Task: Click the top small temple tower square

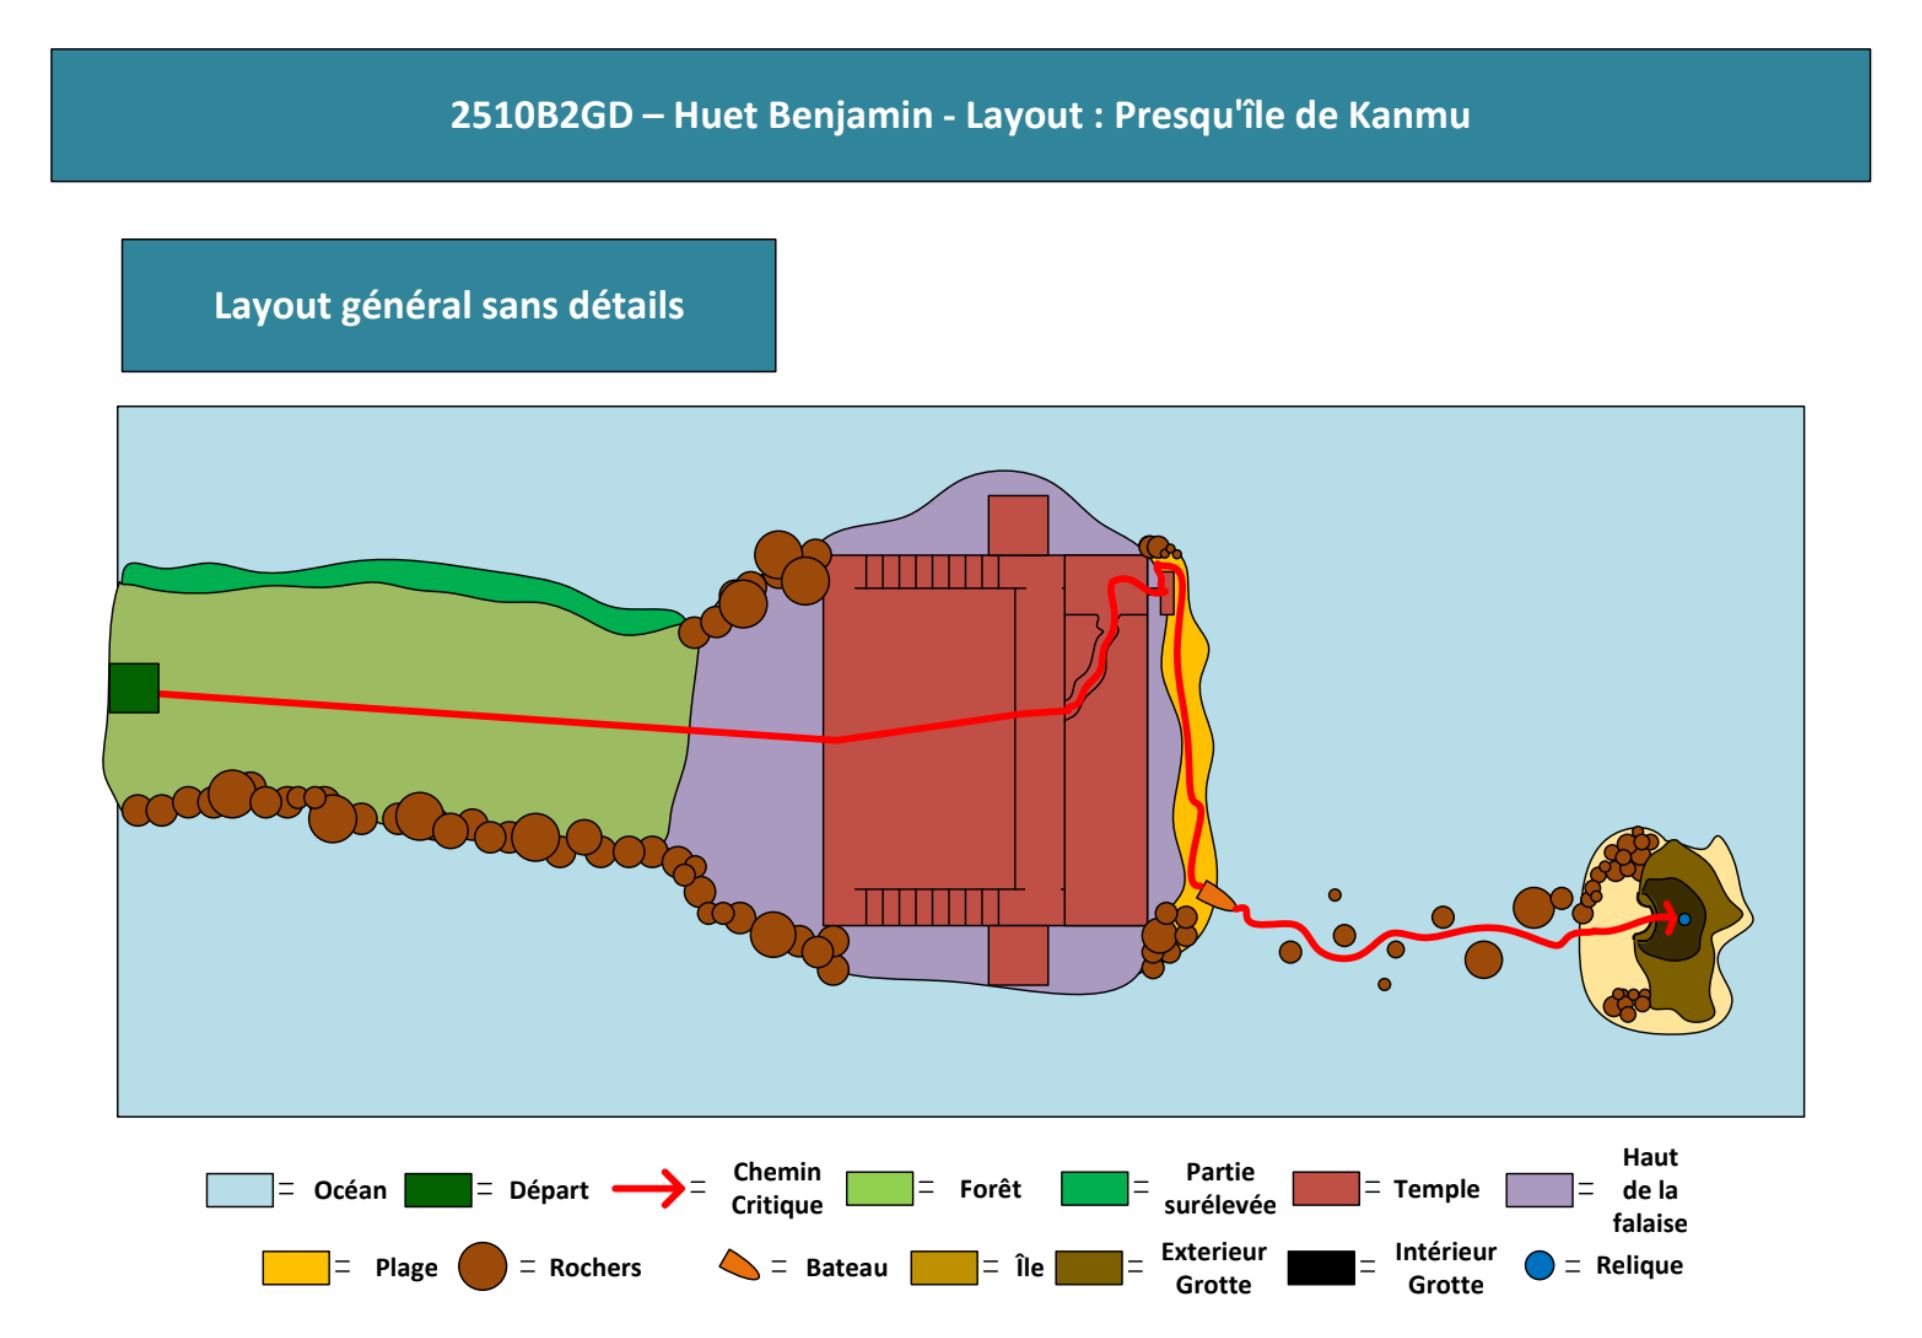Action: (1018, 525)
